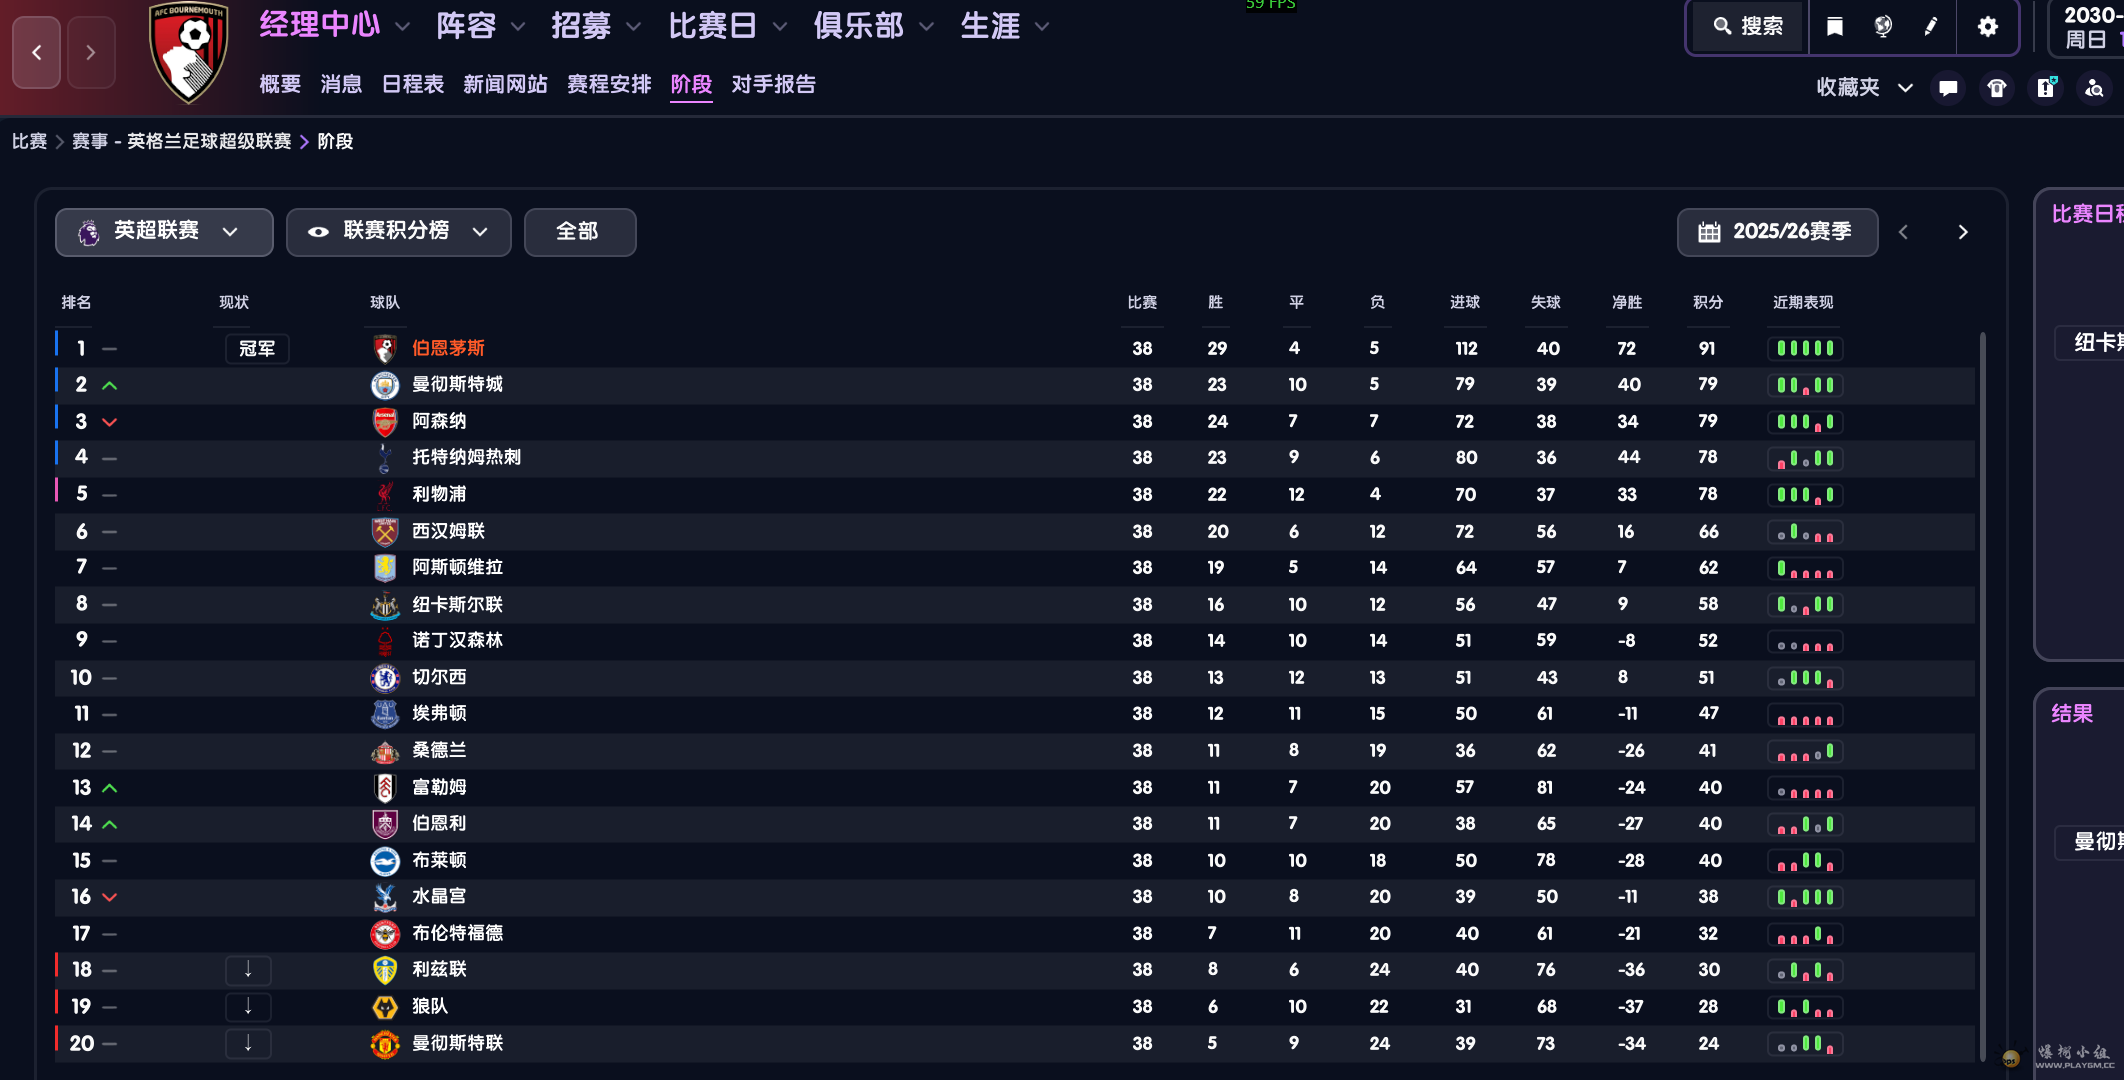Switch to the 对手报告 tab
This screenshot has width=2124, height=1080.
(773, 84)
